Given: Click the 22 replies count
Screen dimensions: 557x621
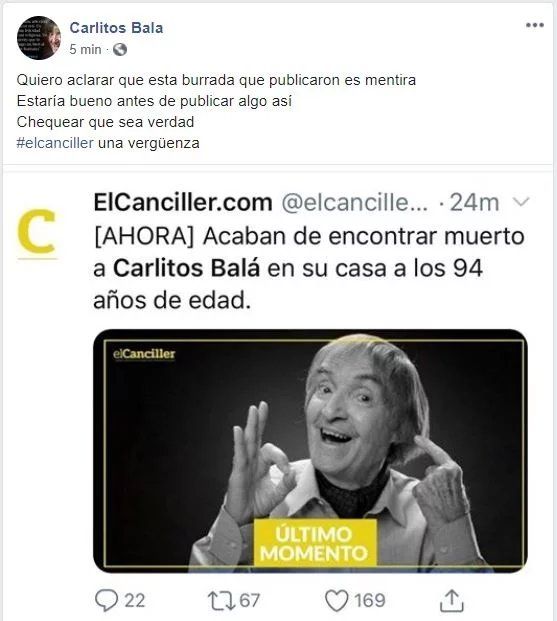Looking at the screenshot, I should pyautogui.click(x=135, y=600).
